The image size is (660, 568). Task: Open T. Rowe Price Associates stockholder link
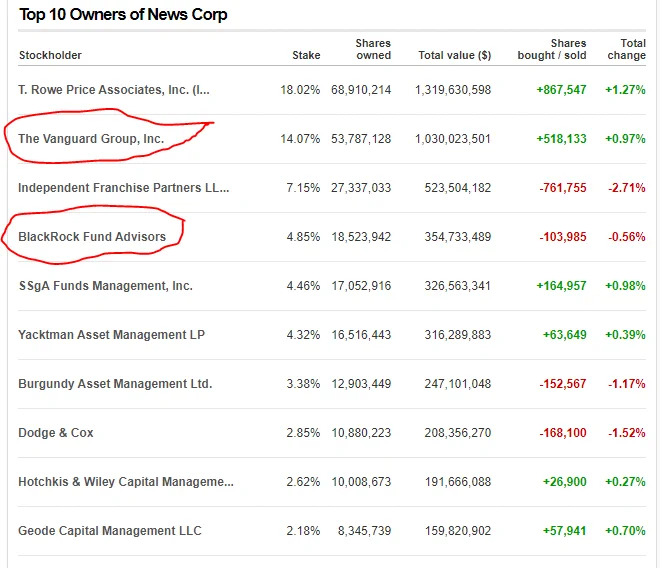114,90
